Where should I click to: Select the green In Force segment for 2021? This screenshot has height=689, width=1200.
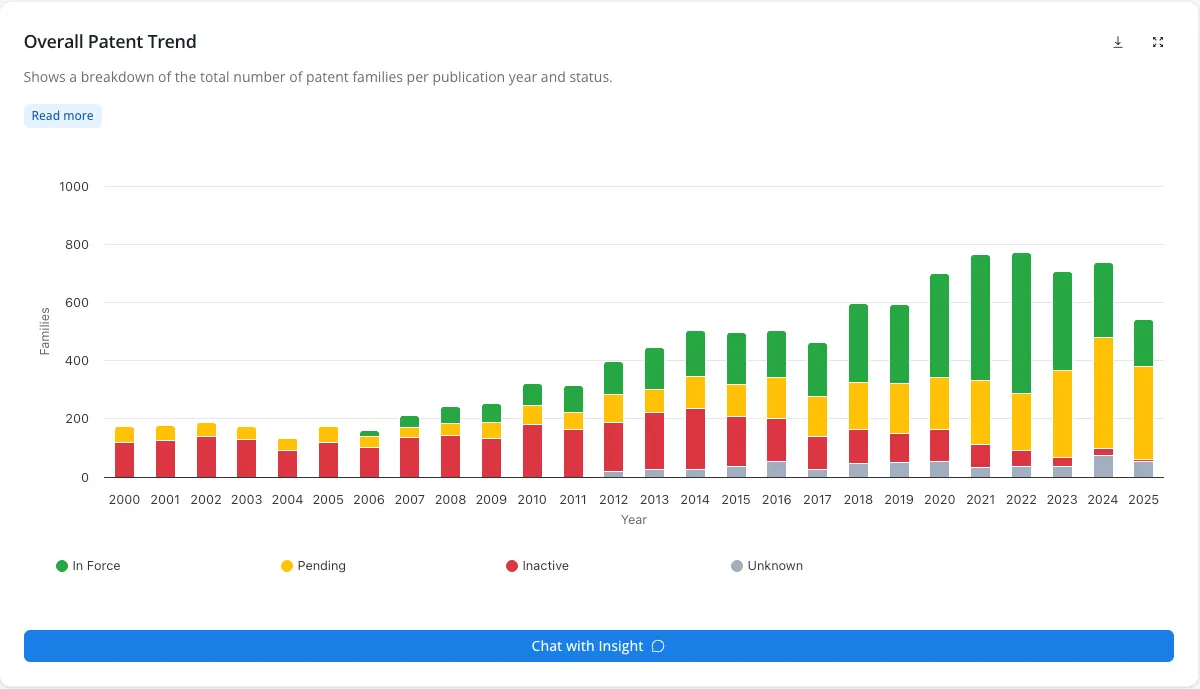pos(980,318)
